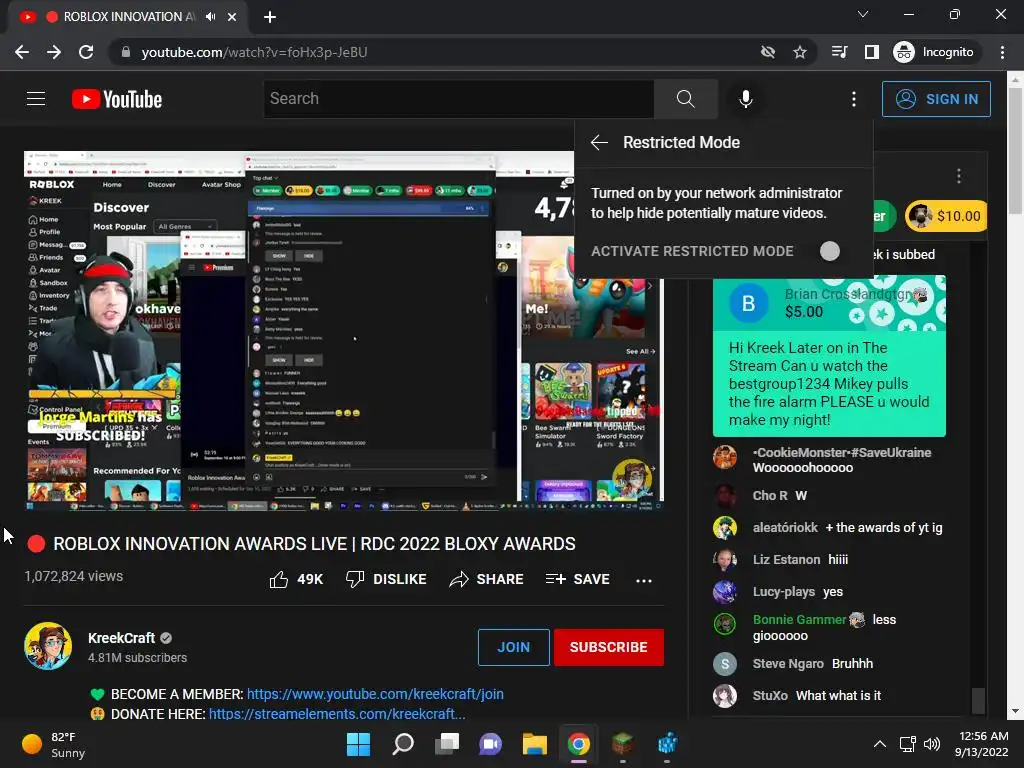This screenshot has height=768, width=1024.
Task: Expand the tab search chevron
Action: (863, 14)
